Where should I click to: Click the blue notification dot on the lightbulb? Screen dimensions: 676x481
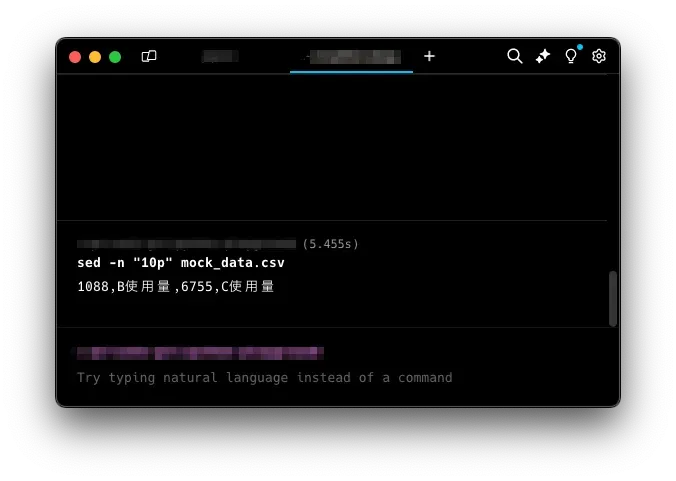[x=580, y=47]
